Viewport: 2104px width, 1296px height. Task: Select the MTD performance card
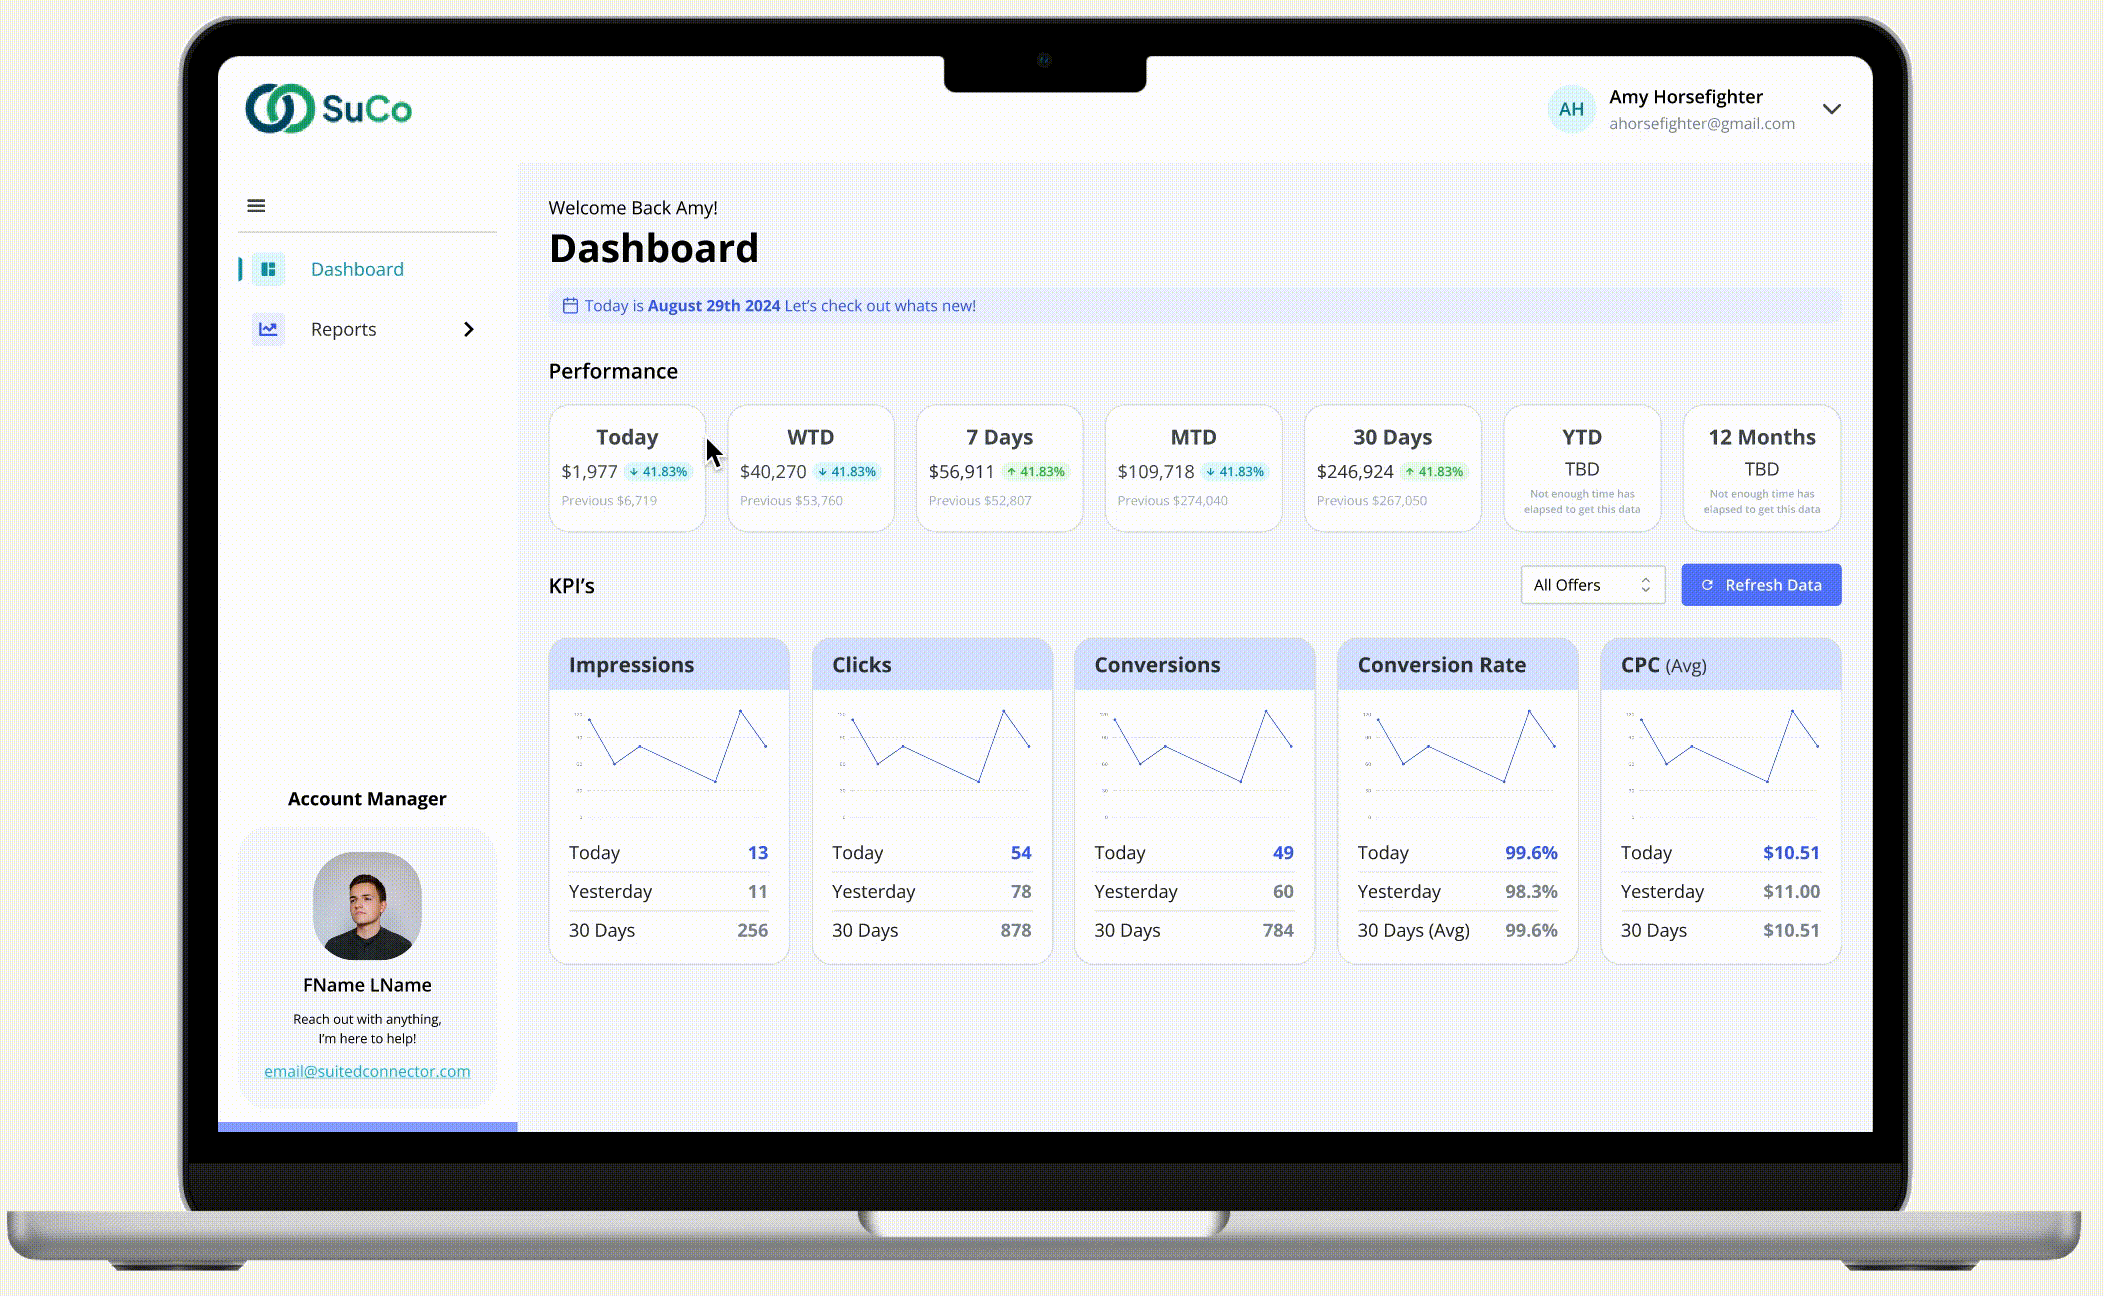coord(1193,468)
